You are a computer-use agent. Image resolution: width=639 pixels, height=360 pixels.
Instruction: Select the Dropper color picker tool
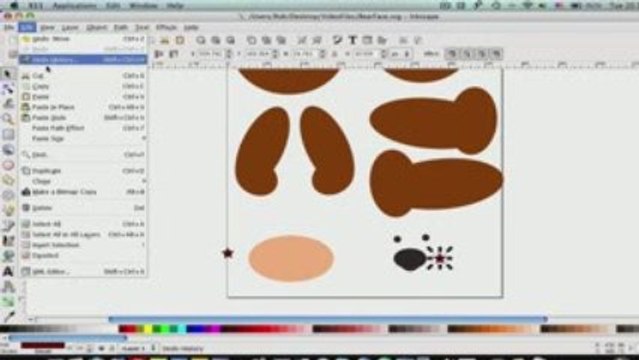pos(8,316)
